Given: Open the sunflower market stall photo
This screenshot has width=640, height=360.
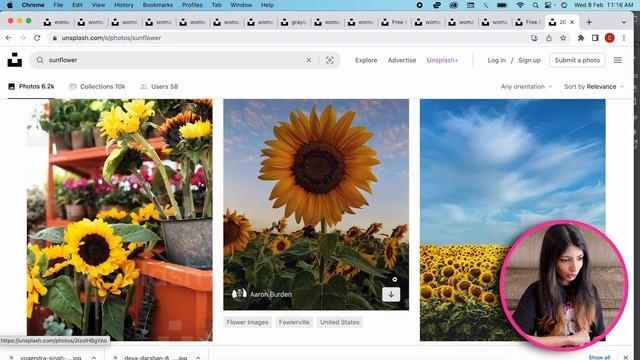Looking at the screenshot, I should tap(120, 220).
